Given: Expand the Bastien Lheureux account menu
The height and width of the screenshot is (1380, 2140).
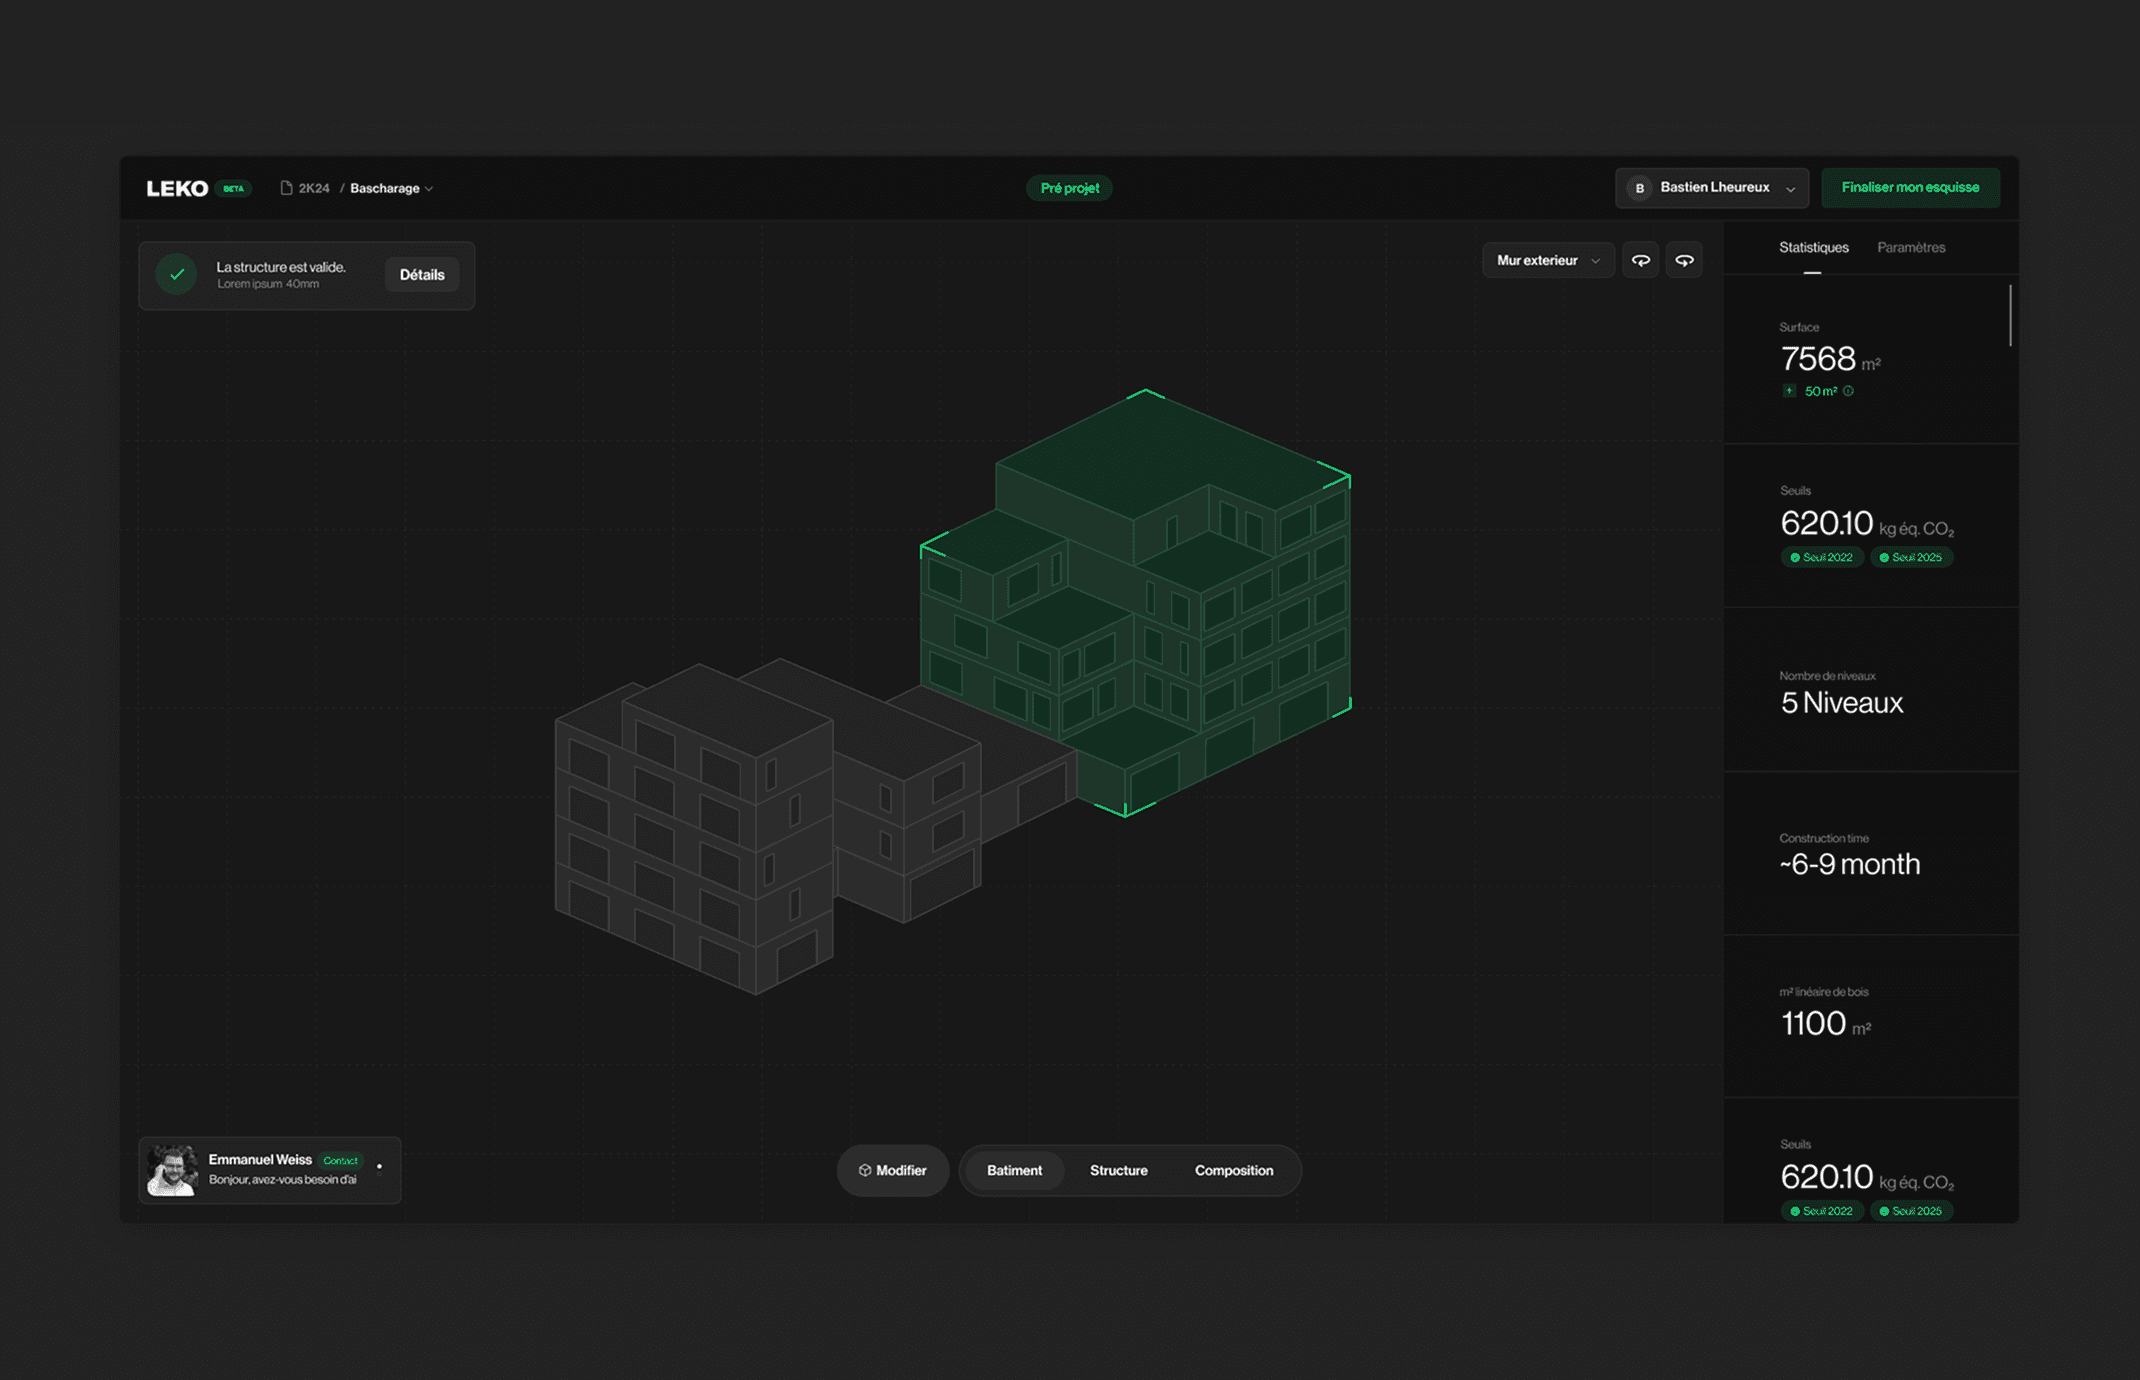Looking at the screenshot, I should click(x=1790, y=188).
